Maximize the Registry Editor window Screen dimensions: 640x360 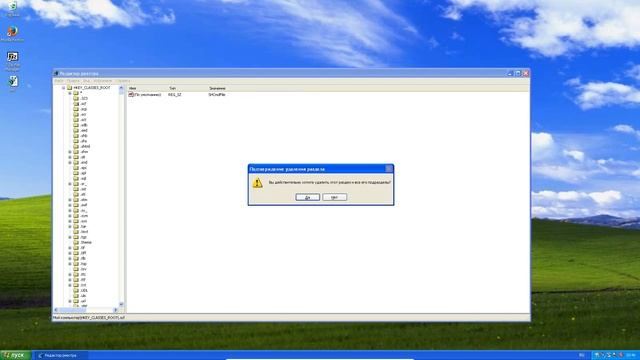click(518, 73)
